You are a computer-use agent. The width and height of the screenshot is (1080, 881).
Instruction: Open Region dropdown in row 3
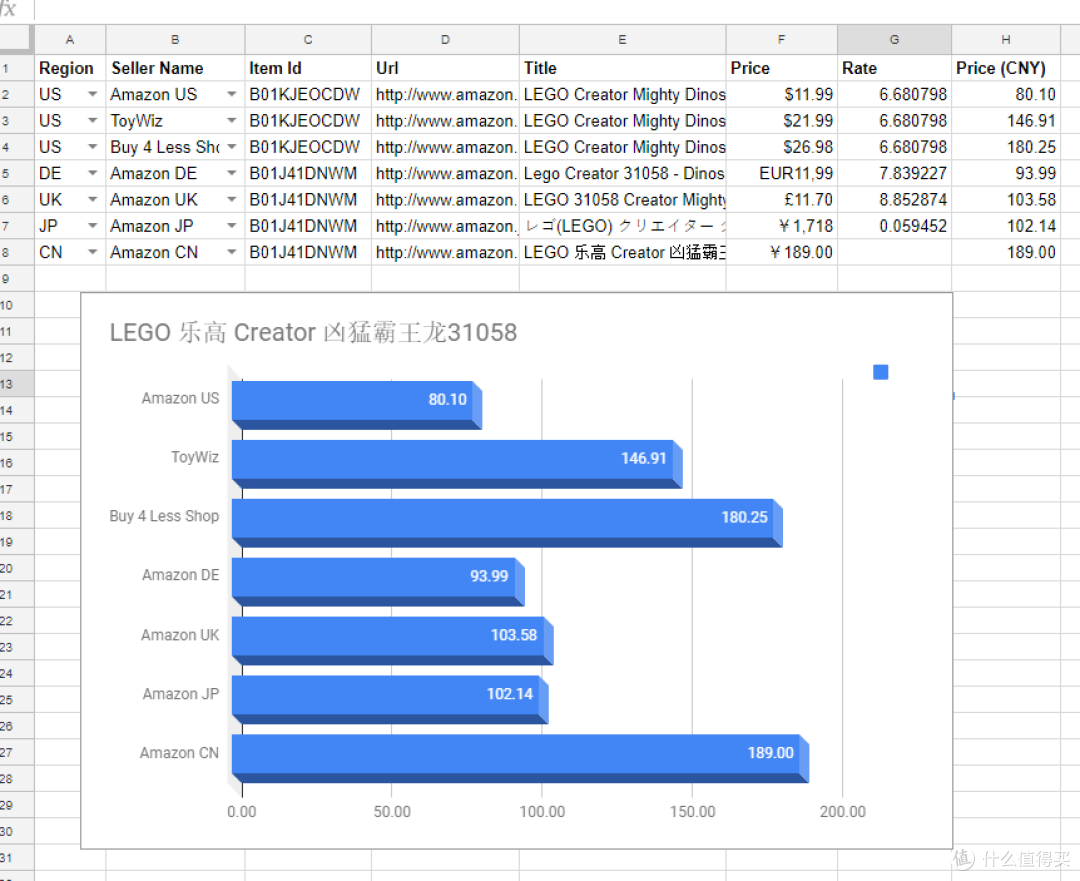pyautogui.click(x=92, y=121)
